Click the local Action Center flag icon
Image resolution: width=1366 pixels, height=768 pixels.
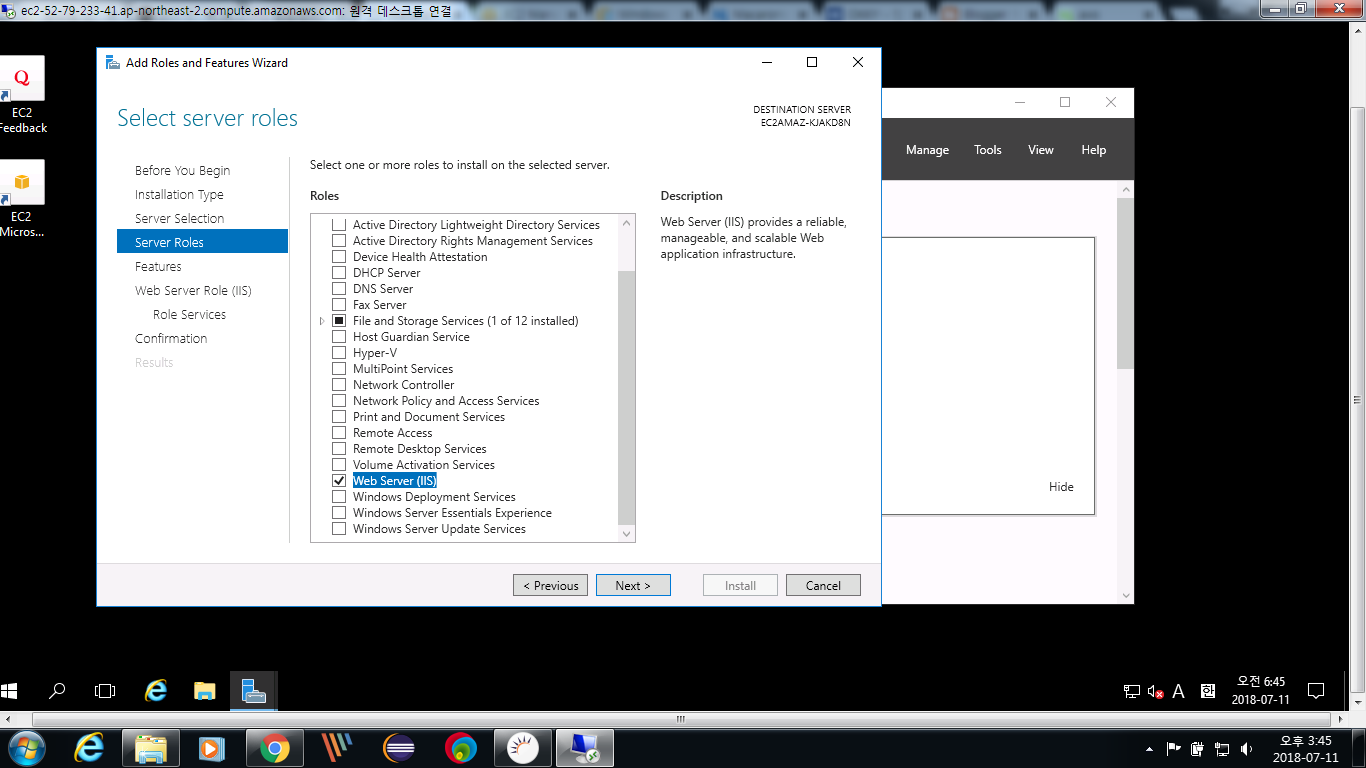point(1174,749)
